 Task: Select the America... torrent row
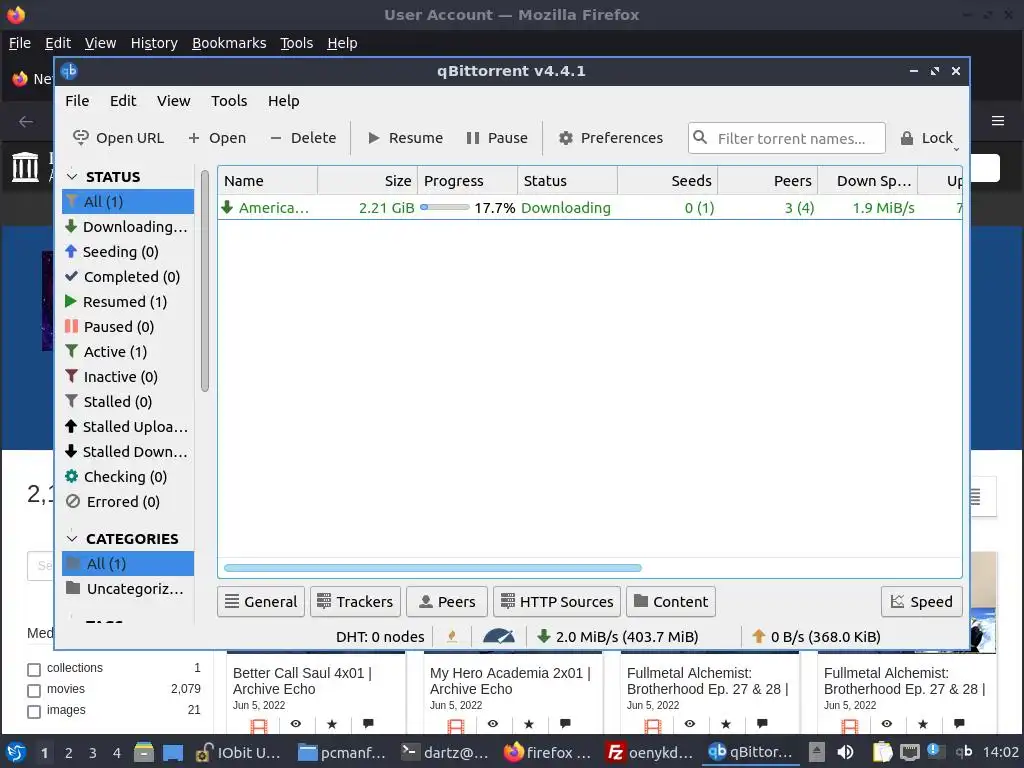(590, 208)
